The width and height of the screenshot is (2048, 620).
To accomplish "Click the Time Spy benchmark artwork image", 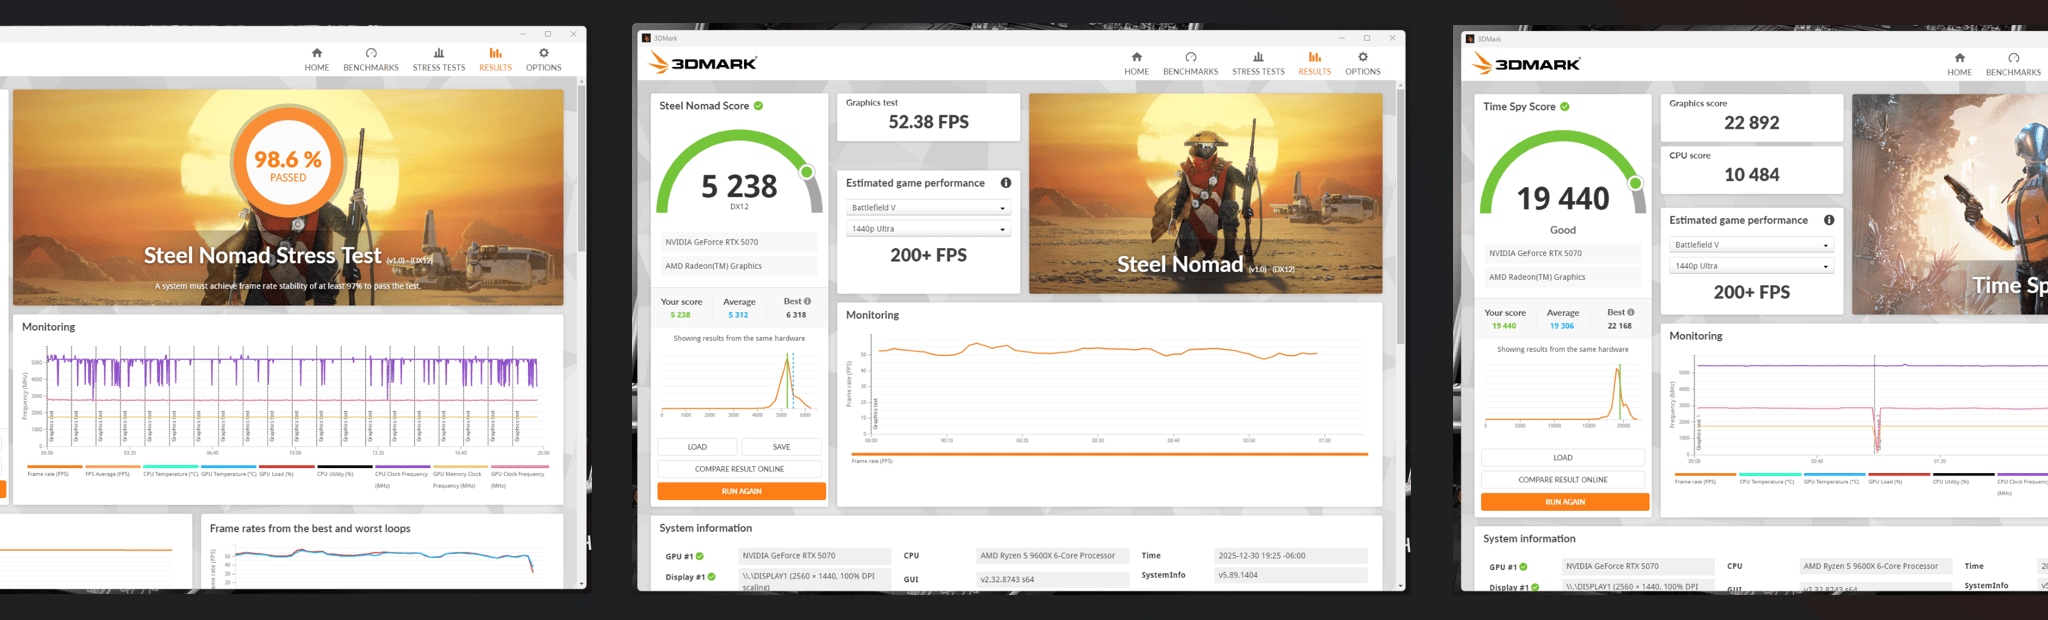I will 1950,205.
